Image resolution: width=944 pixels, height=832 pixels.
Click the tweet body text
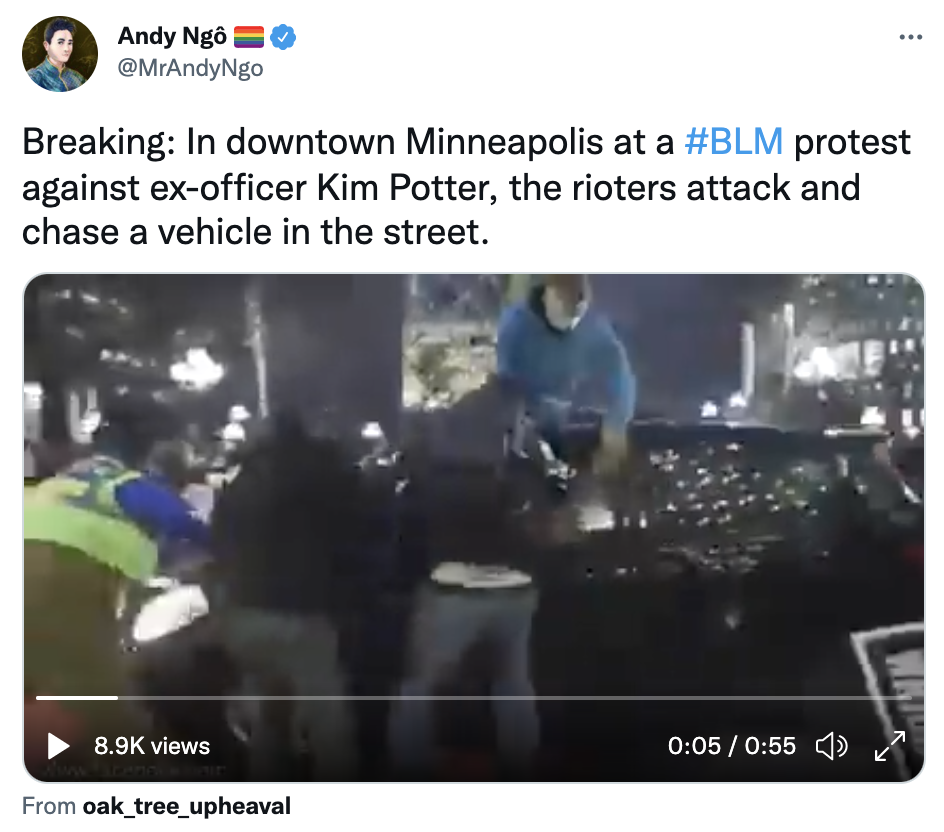tap(466, 187)
